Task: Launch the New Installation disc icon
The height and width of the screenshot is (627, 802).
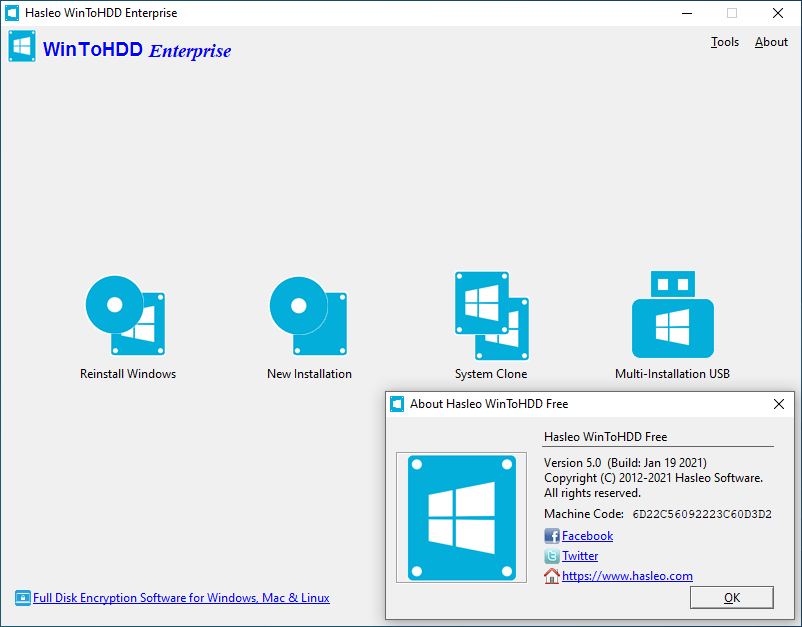Action: [308, 316]
